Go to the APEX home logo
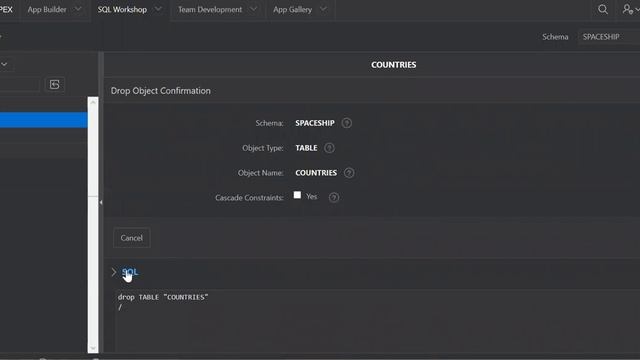The width and height of the screenshot is (640, 360). tap(6, 9)
